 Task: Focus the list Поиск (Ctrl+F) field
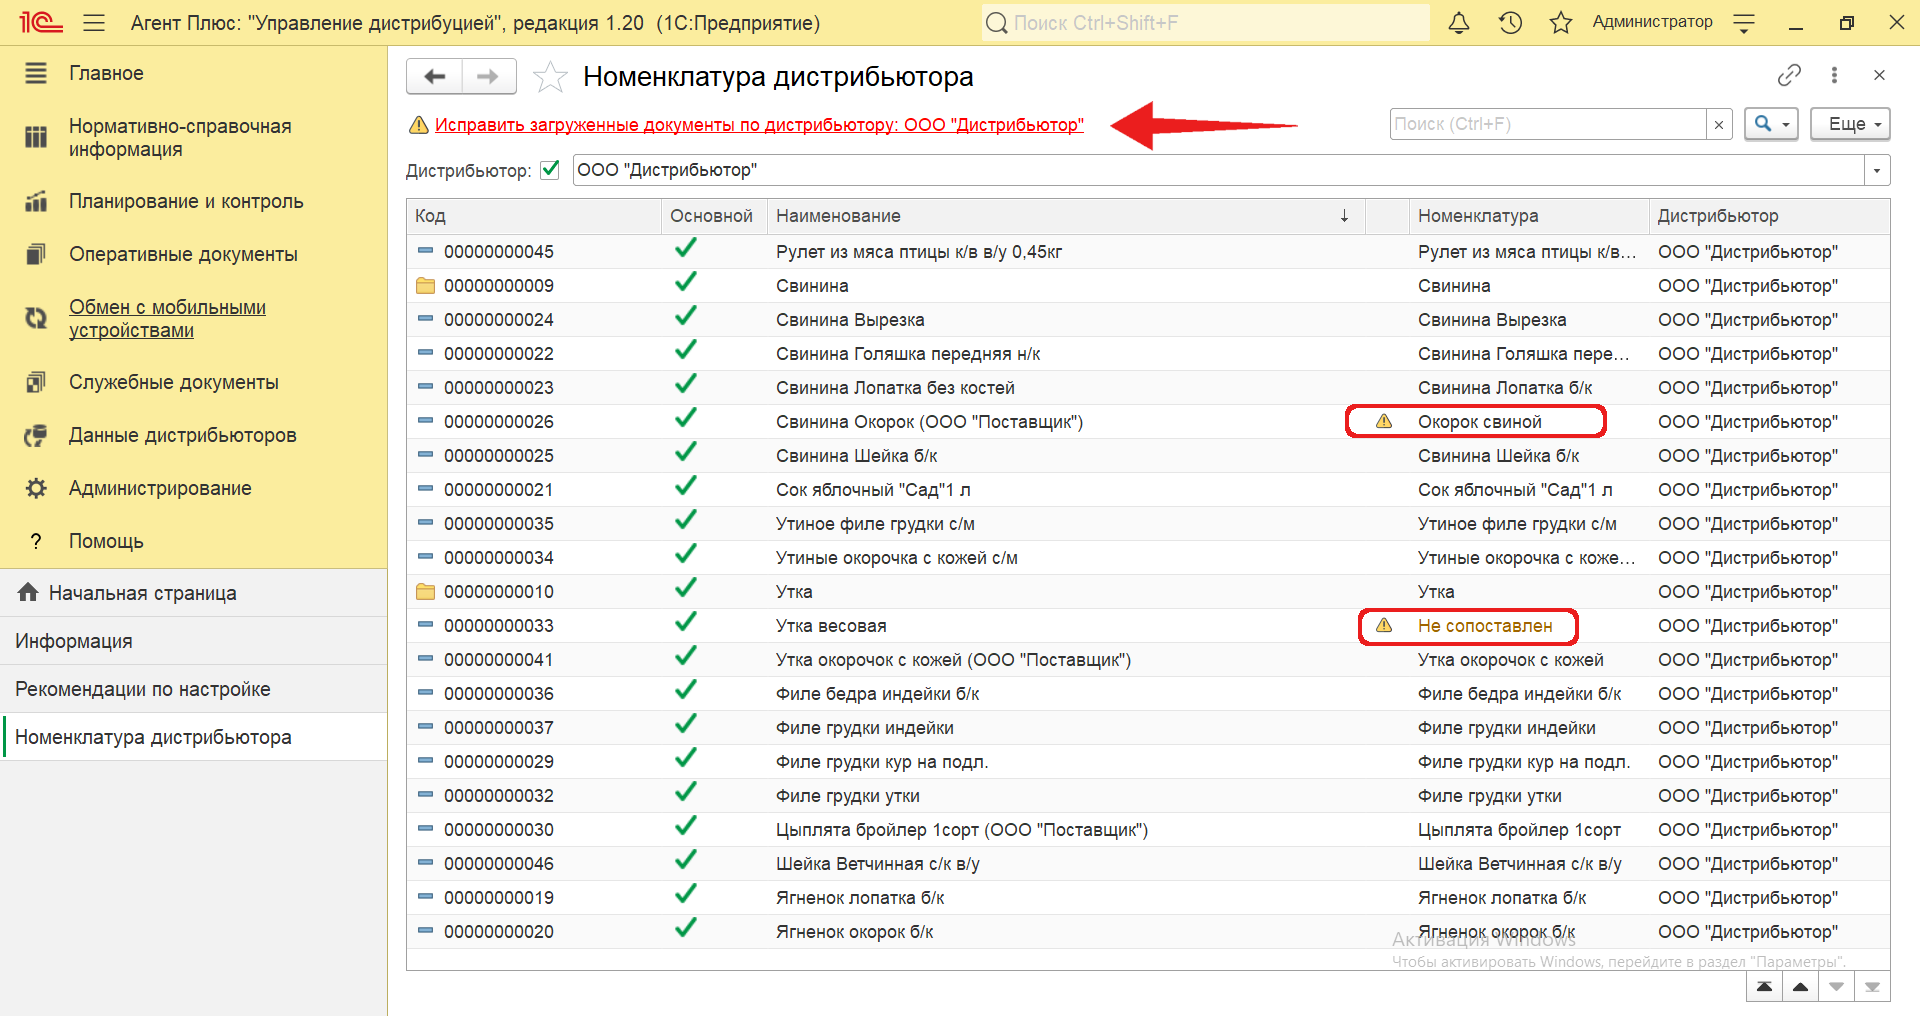1548,124
